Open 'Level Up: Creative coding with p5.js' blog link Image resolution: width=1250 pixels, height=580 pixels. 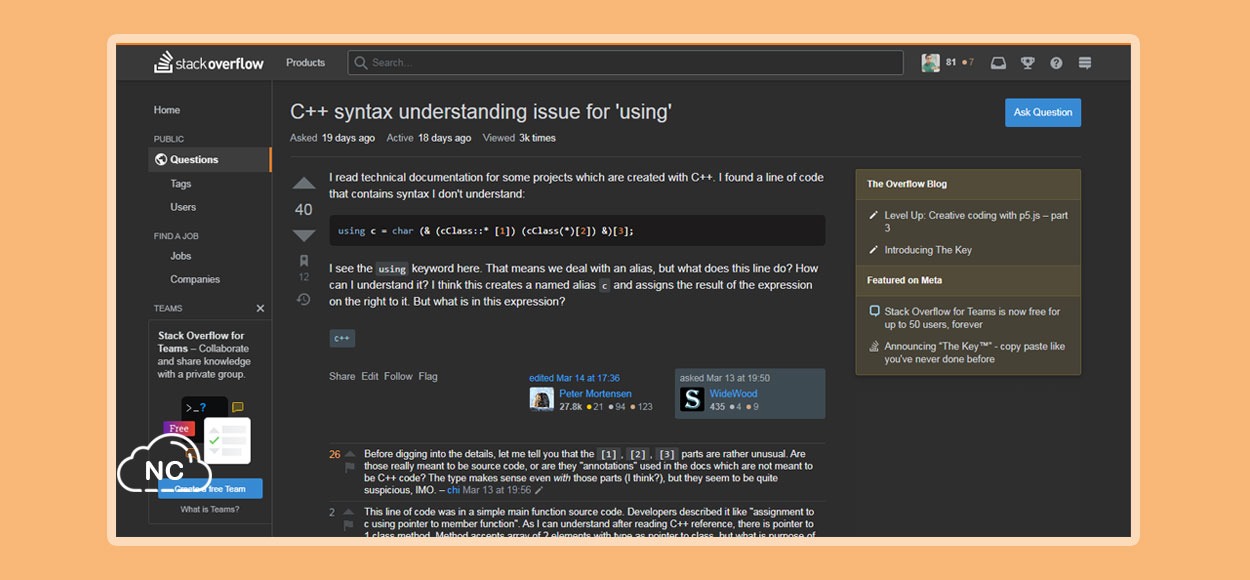pos(976,222)
